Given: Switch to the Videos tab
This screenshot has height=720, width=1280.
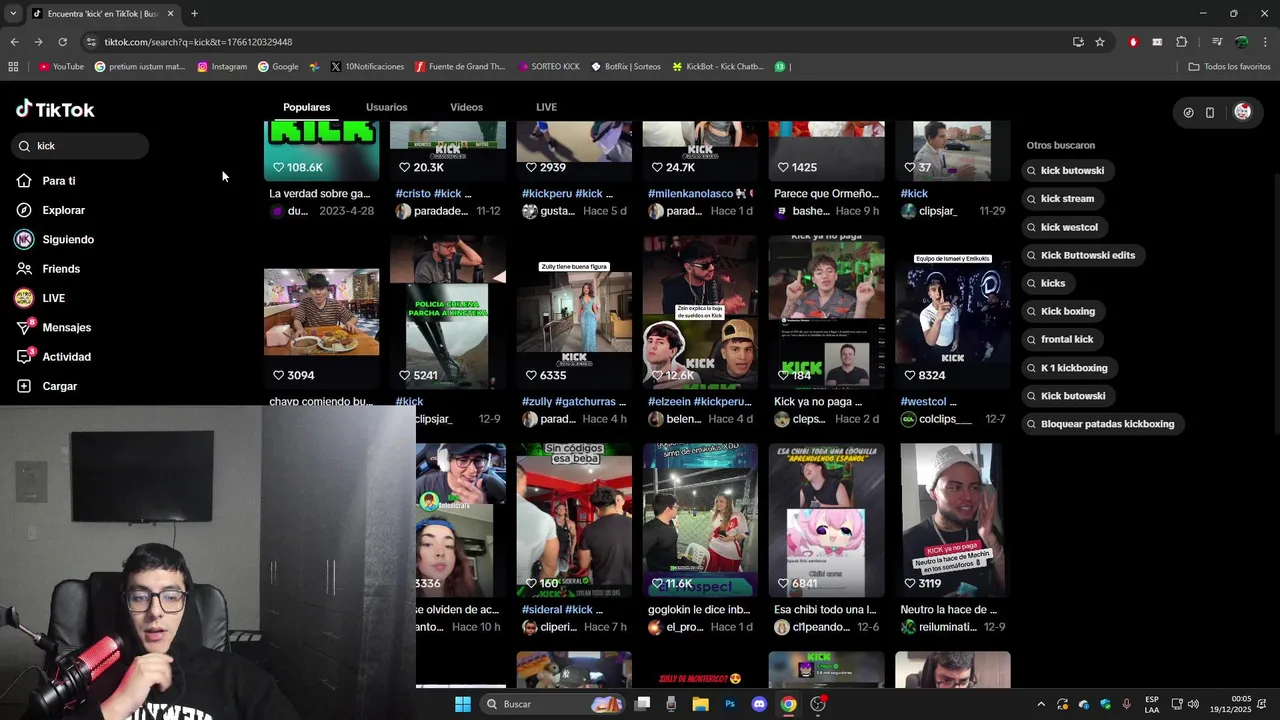Looking at the screenshot, I should [466, 107].
